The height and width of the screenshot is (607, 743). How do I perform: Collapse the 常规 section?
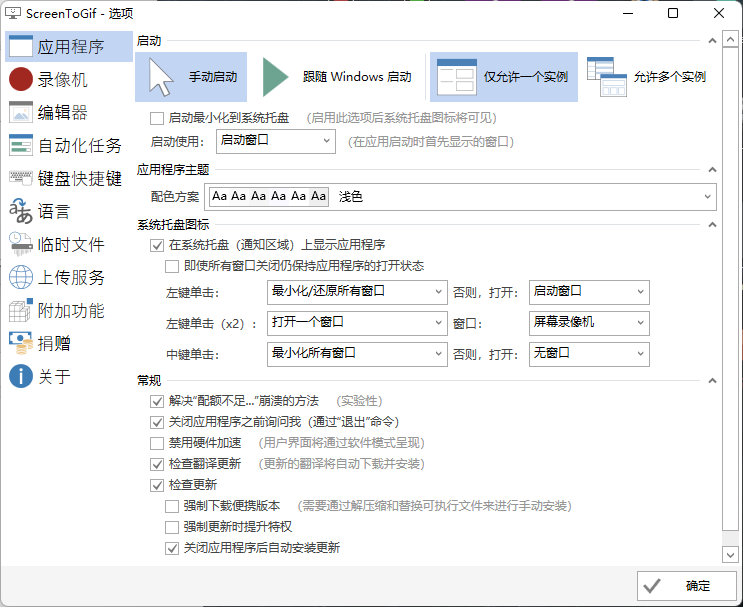point(712,381)
